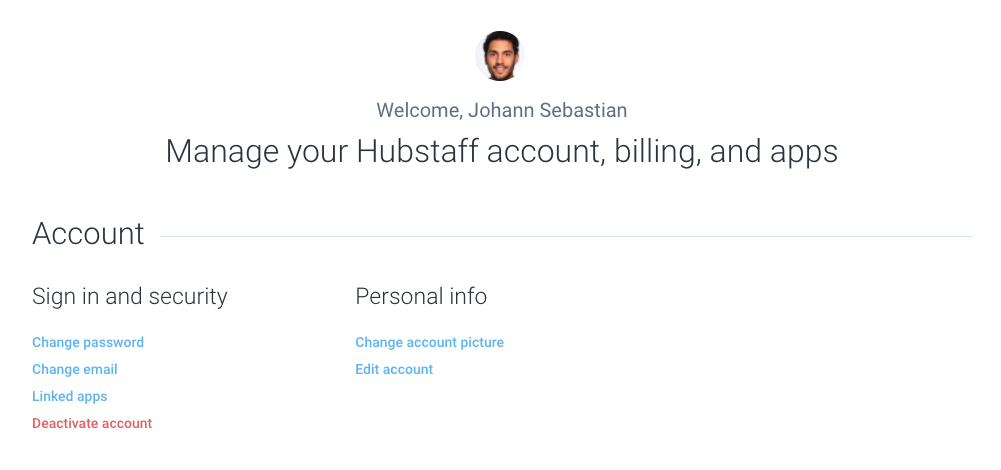This screenshot has height=470, width=1001.
Task: Select the Change email link
Action: pyautogui.click(x=75, y=369)
